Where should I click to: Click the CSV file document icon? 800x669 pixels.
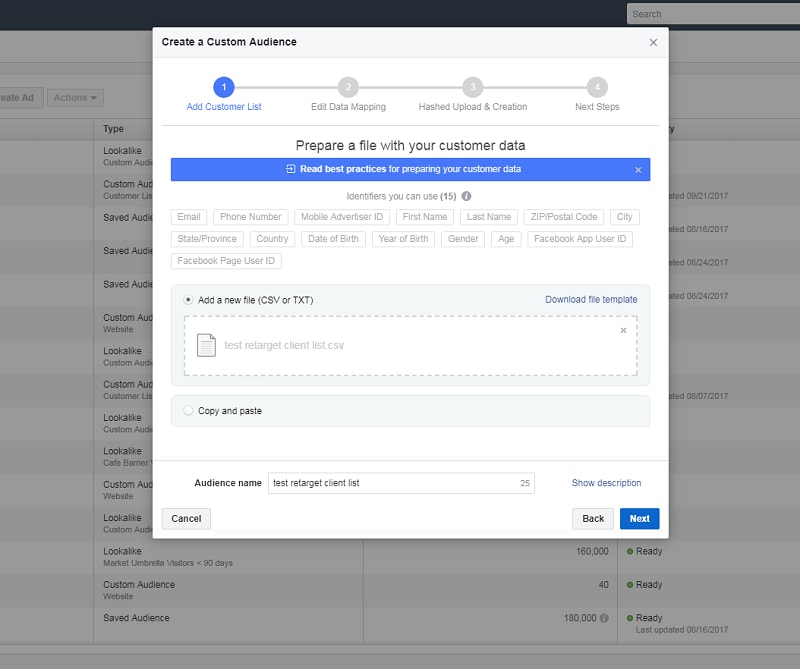click(x=207, y=345)
